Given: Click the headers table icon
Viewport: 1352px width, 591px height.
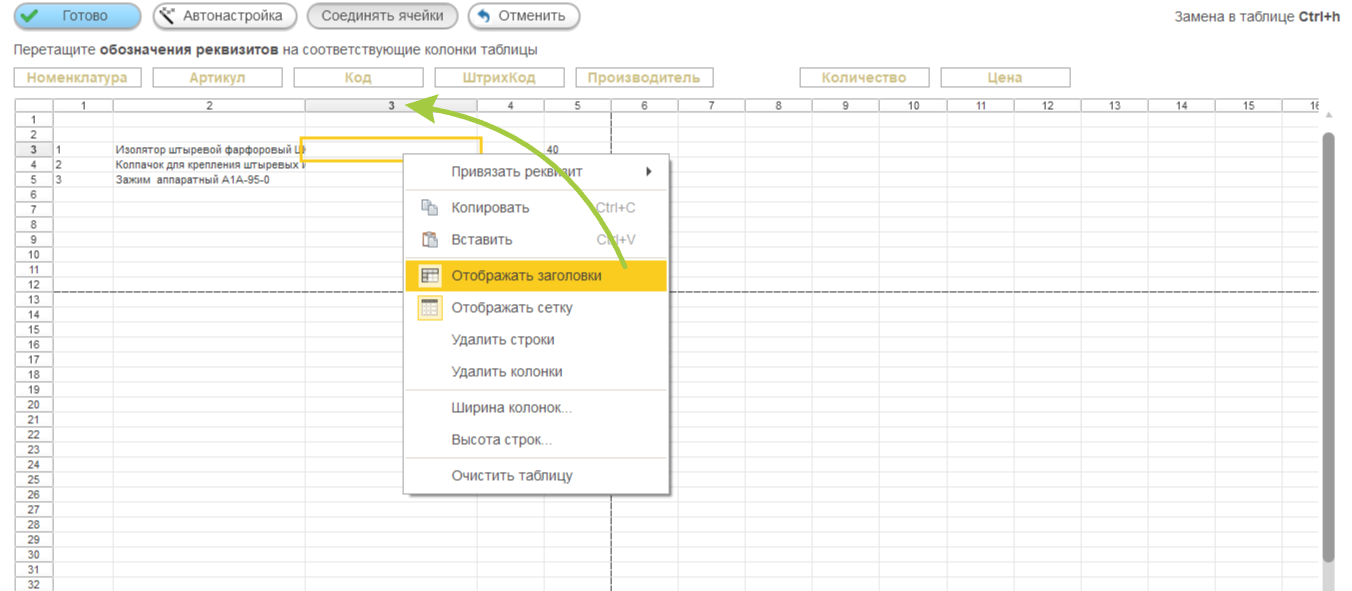Looking at the screenshot, I should pyautogui.click(x=430, y=276).
